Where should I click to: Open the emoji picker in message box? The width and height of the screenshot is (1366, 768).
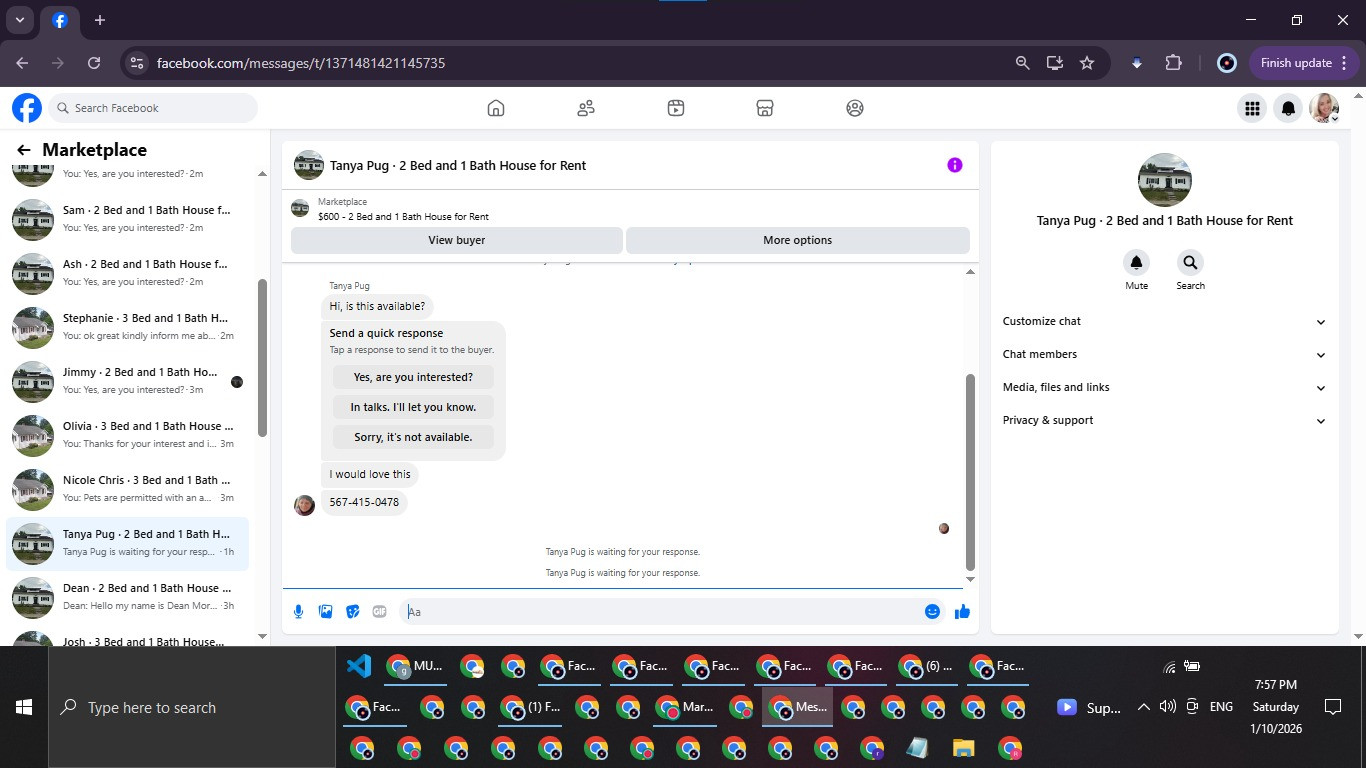point(932,611)
